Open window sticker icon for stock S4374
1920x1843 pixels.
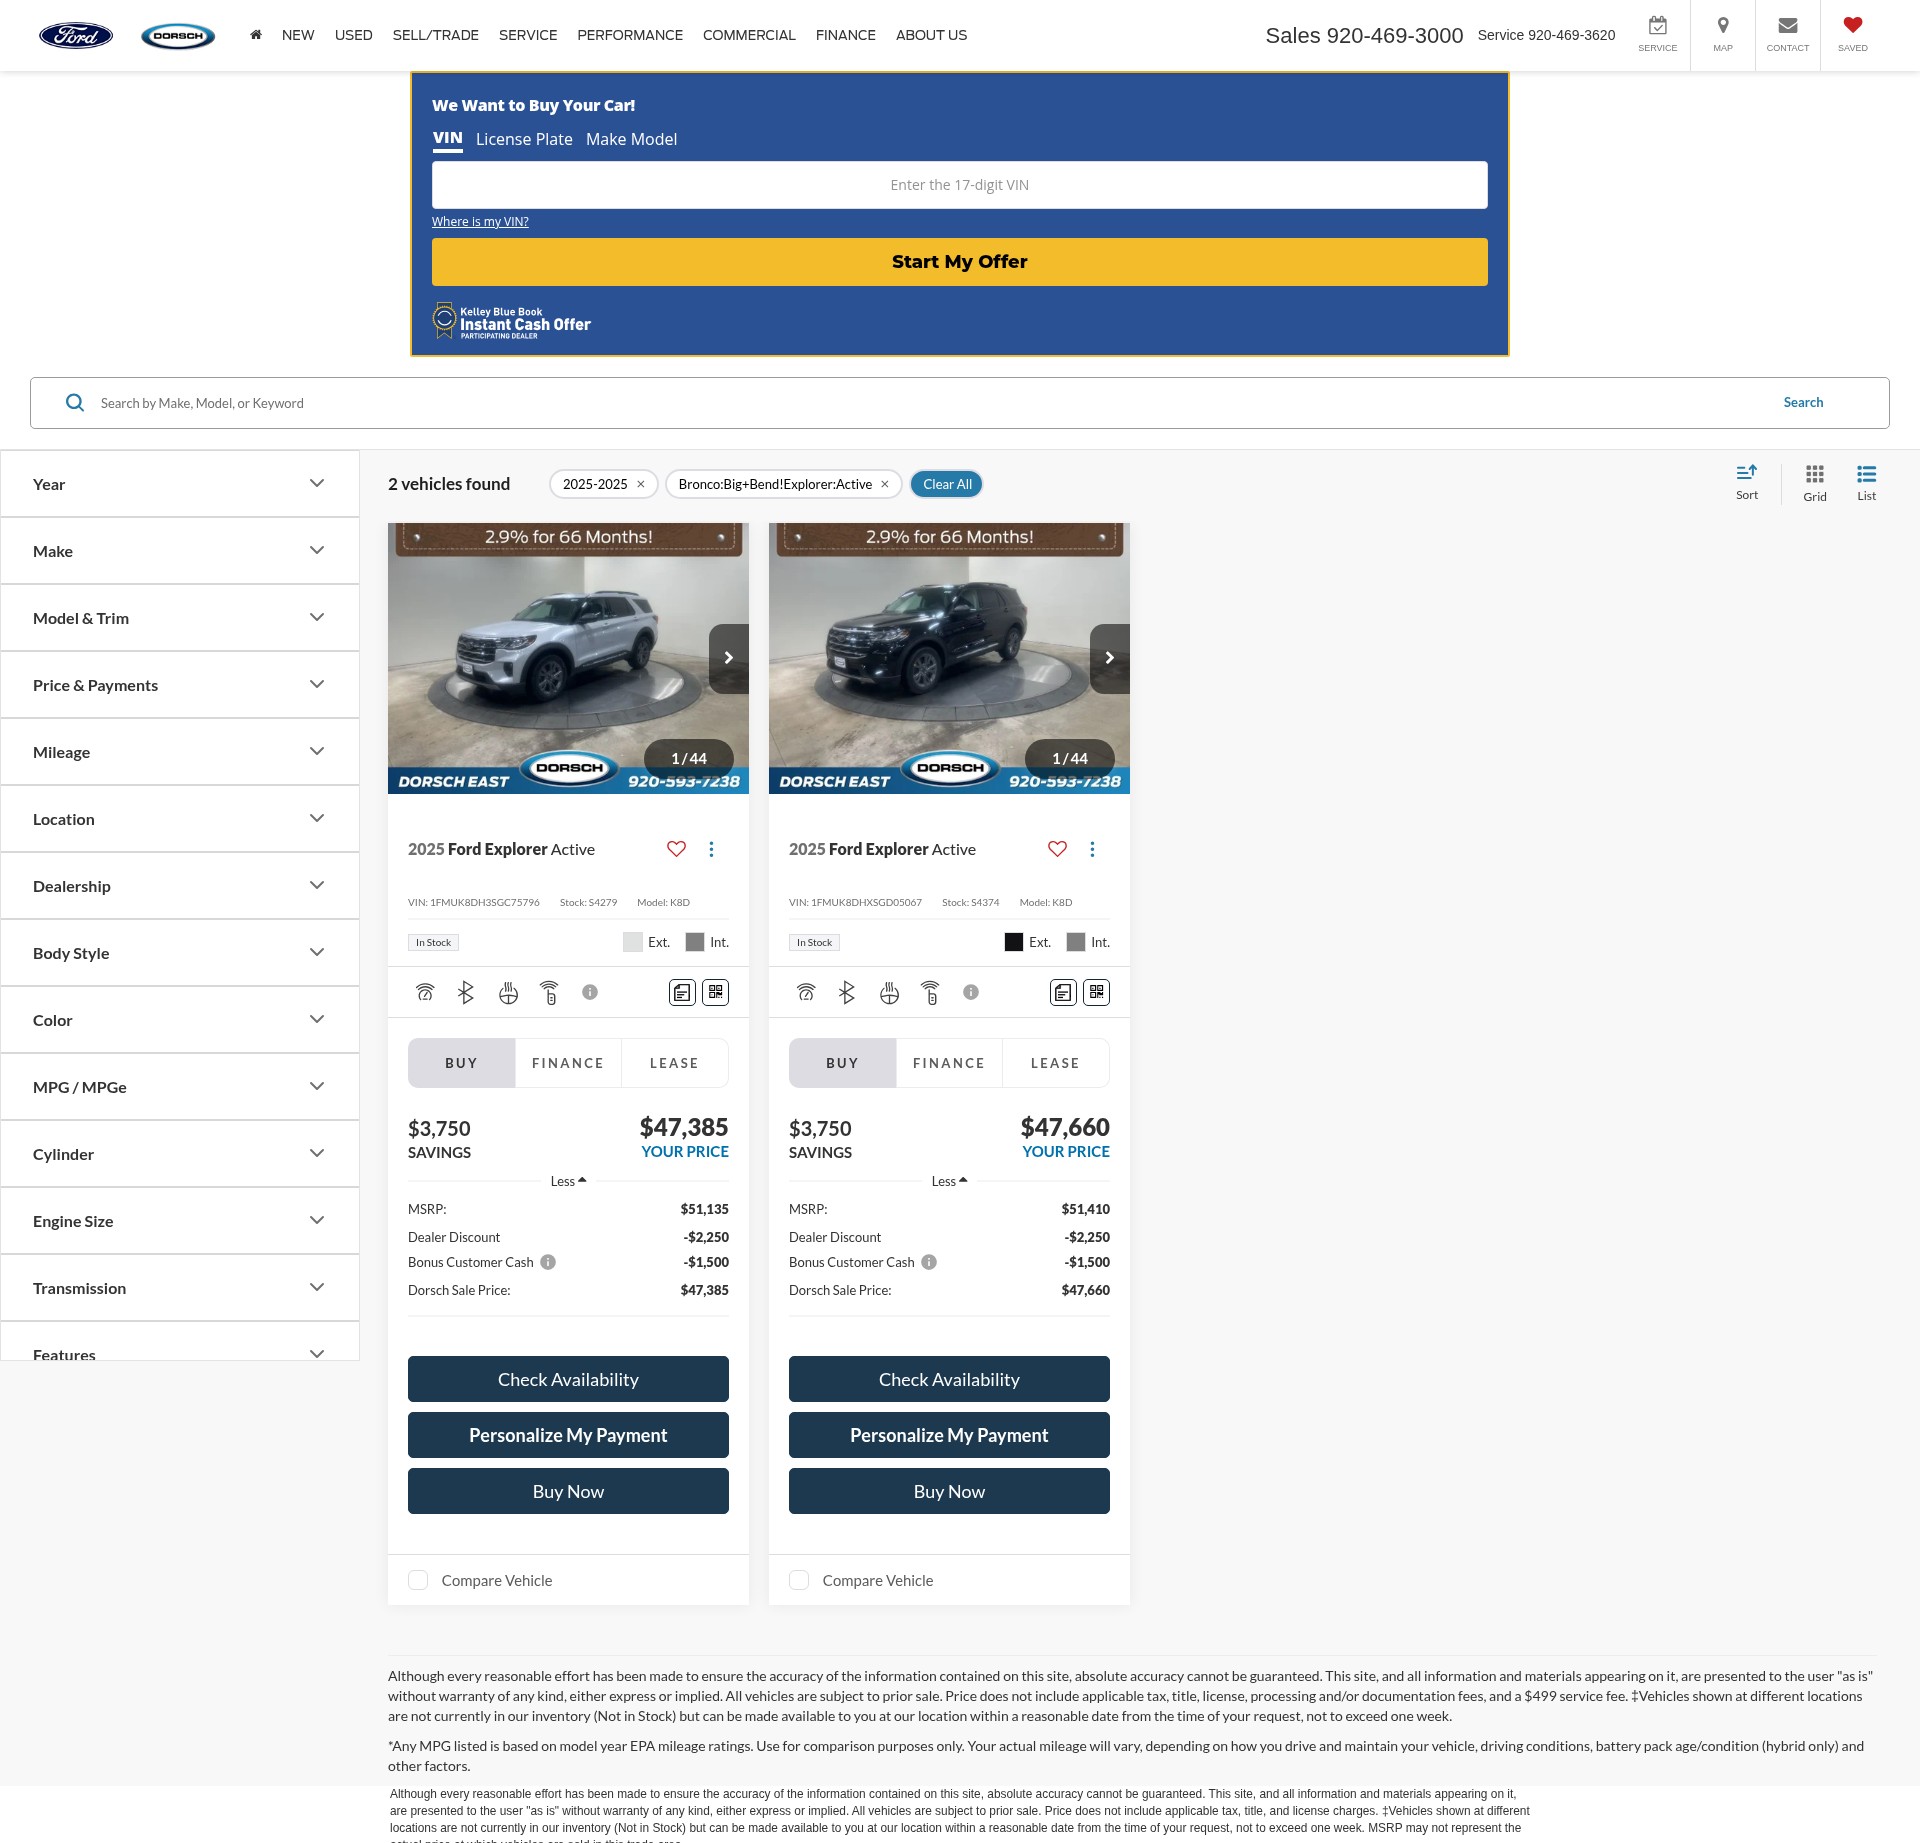click(x=1063, y=992)
